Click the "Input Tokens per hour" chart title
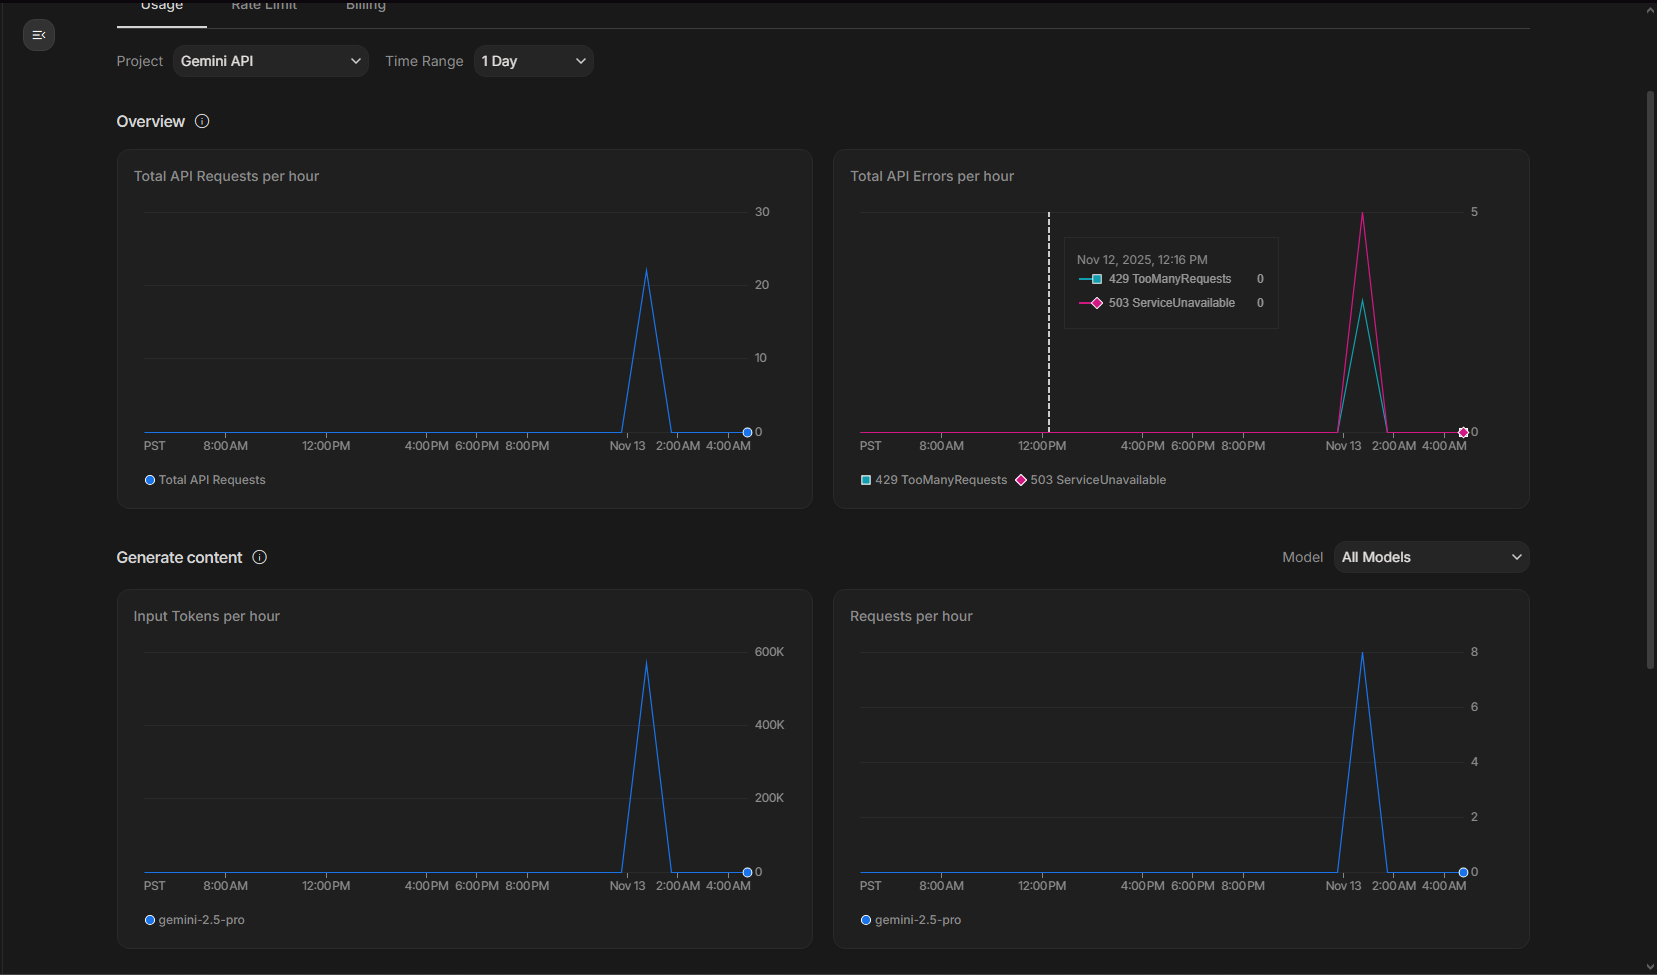 (207, 616)
